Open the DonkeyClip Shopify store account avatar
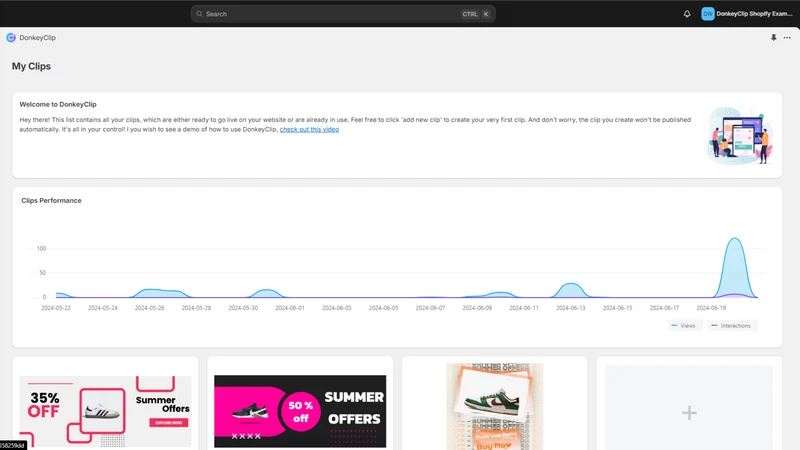This screenshot has height=450, width=800. (707, 14)
